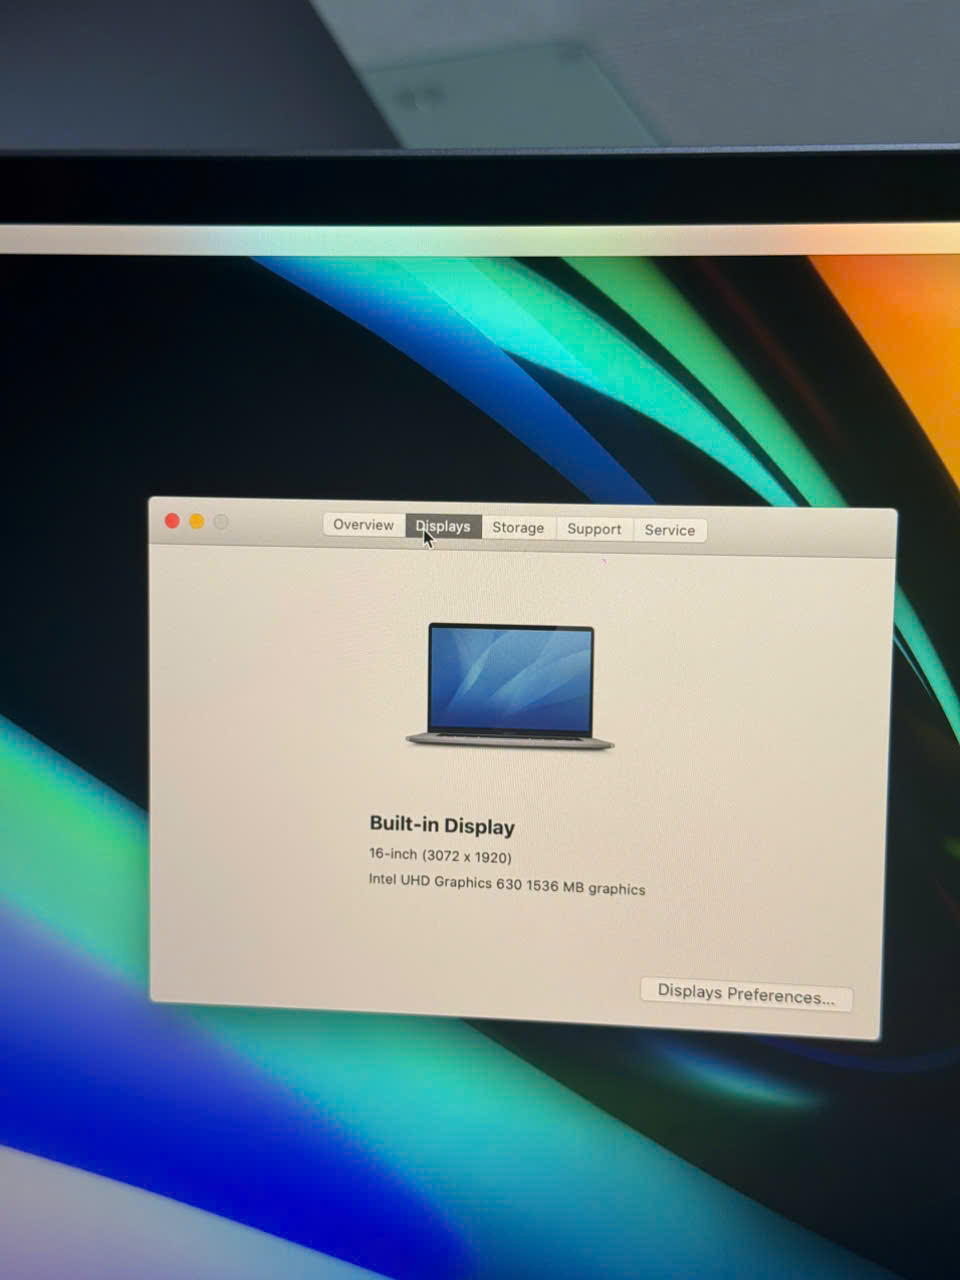Select the Displays tab
Image resolution: width=960 pixels, height=1280 pixels.
point(443,527)
